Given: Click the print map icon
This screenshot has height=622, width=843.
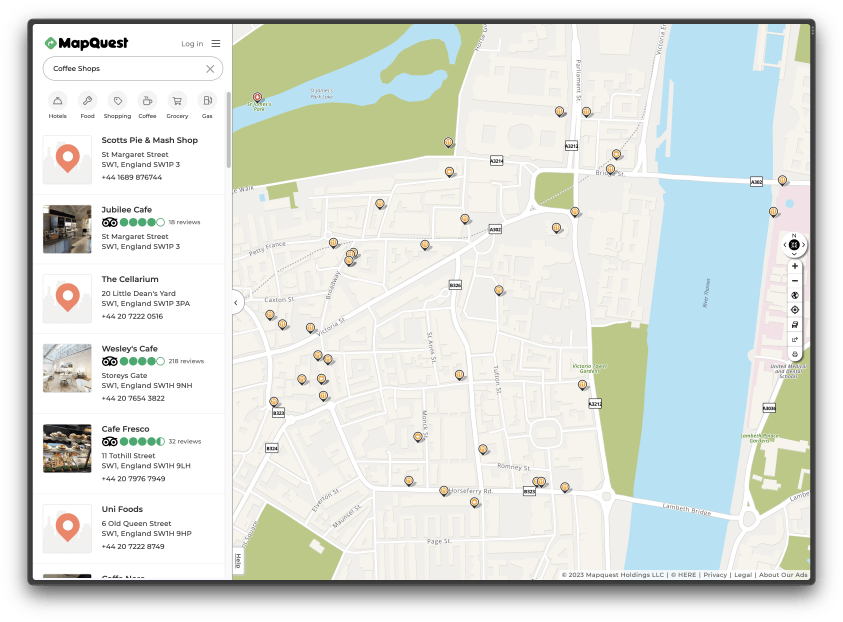Looking at the screenshot, I should (x=795, y=354).
